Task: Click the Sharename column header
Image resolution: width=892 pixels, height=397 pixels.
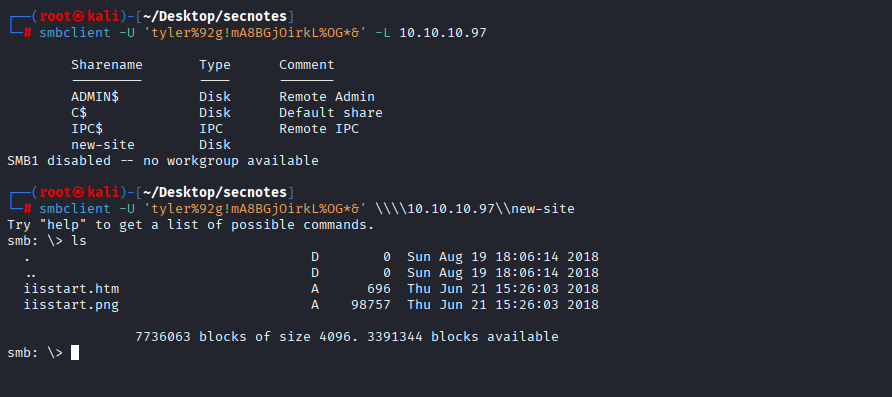Action: pyautogui.click(x=107, y=65)
